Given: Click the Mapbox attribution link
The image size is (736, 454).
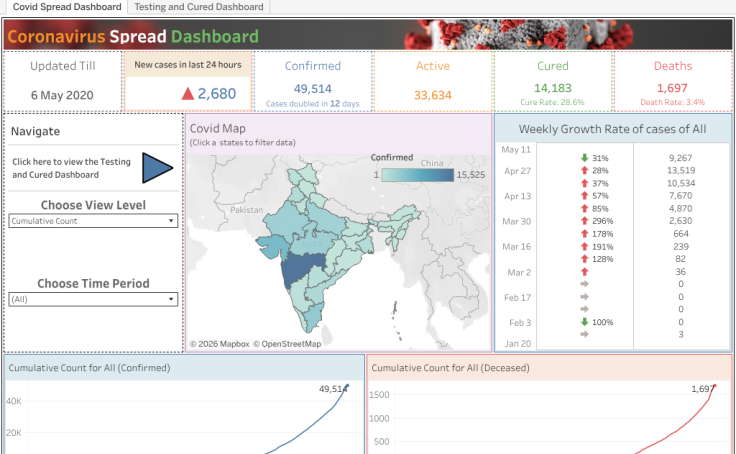Looking at the screenshot, I should coord(219,344).
